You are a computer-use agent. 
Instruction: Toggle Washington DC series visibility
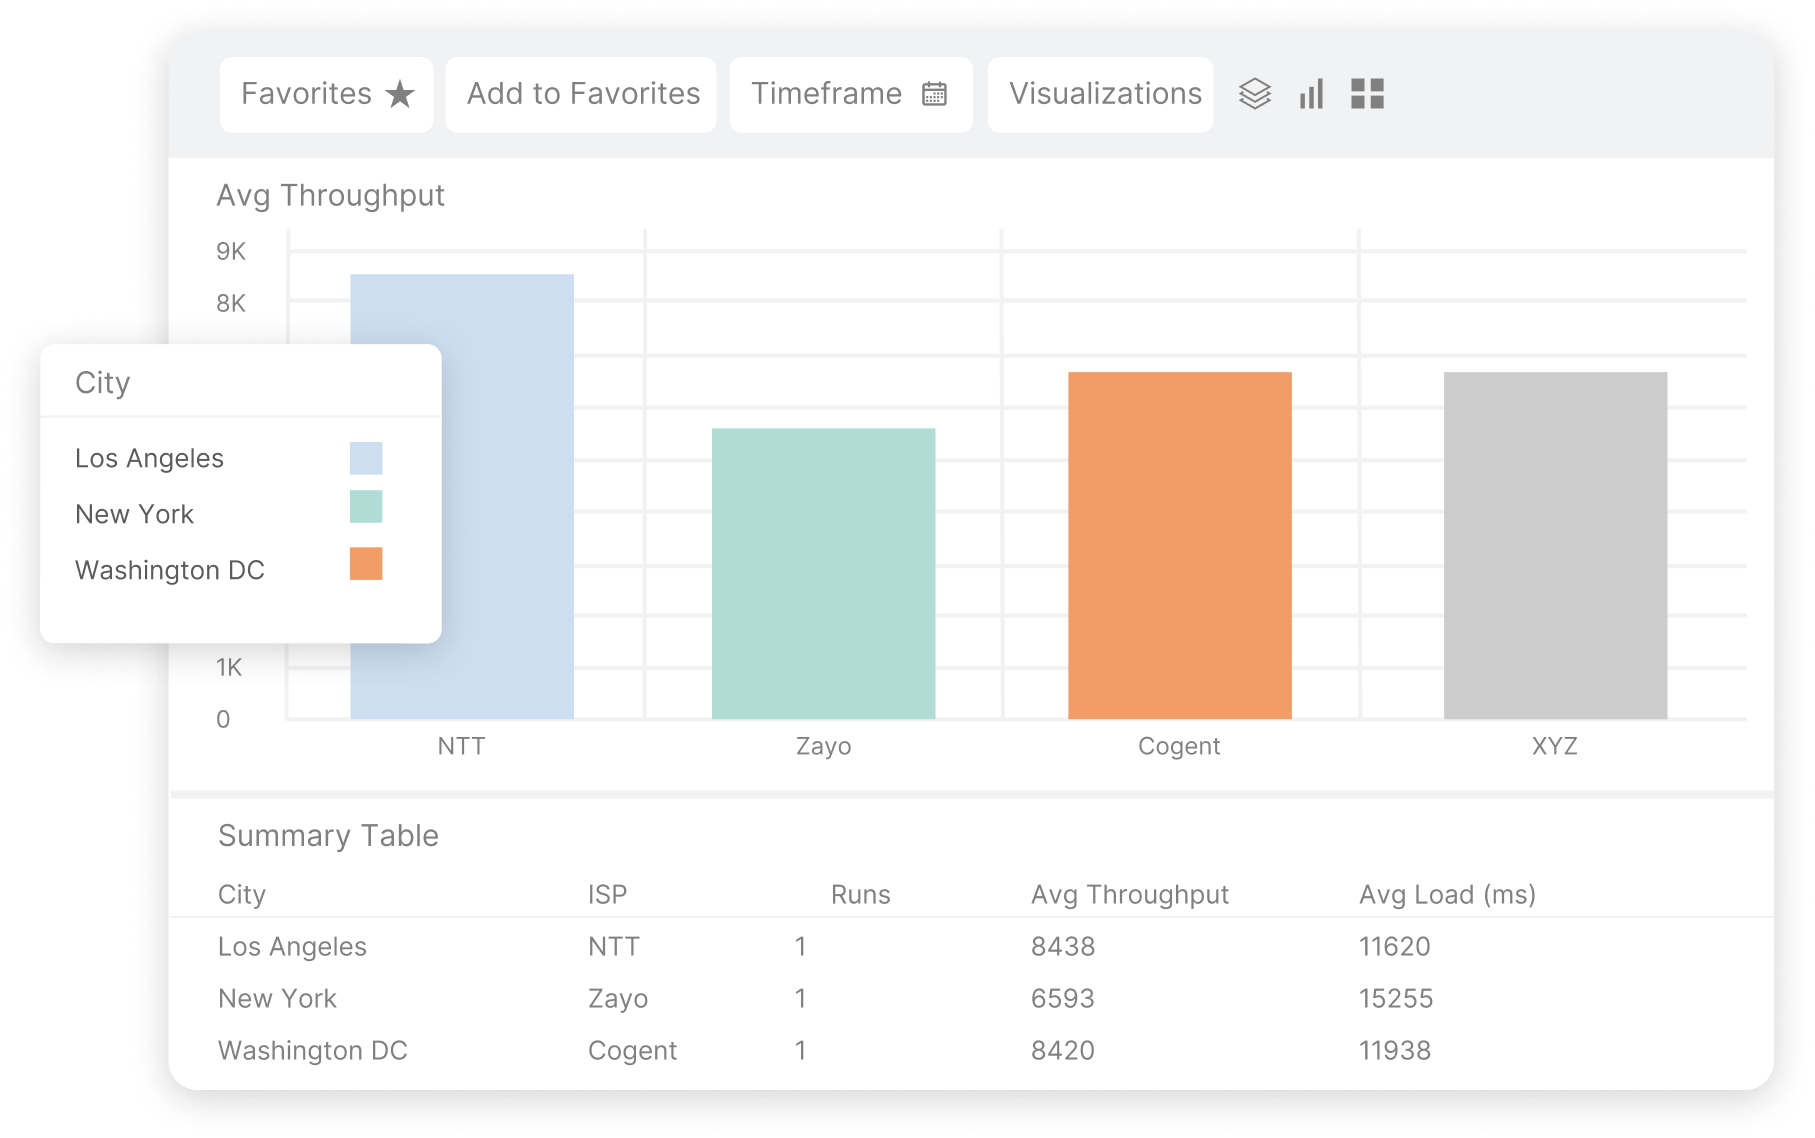pos(170,570)
